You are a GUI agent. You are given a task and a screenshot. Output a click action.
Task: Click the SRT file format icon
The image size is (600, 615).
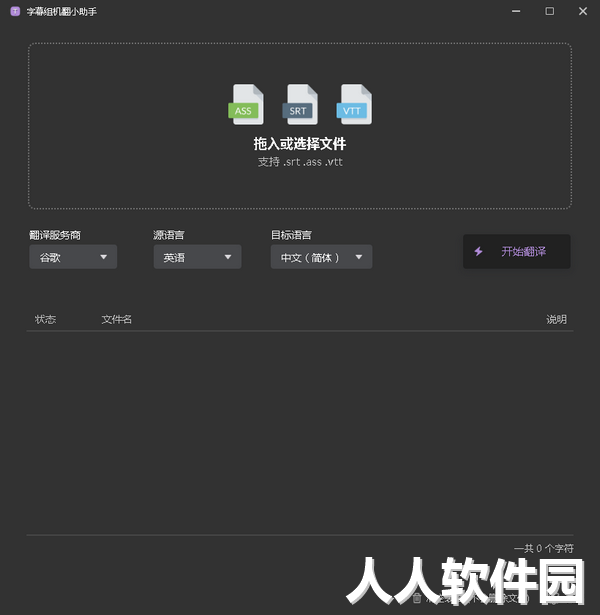coord(300,104)
